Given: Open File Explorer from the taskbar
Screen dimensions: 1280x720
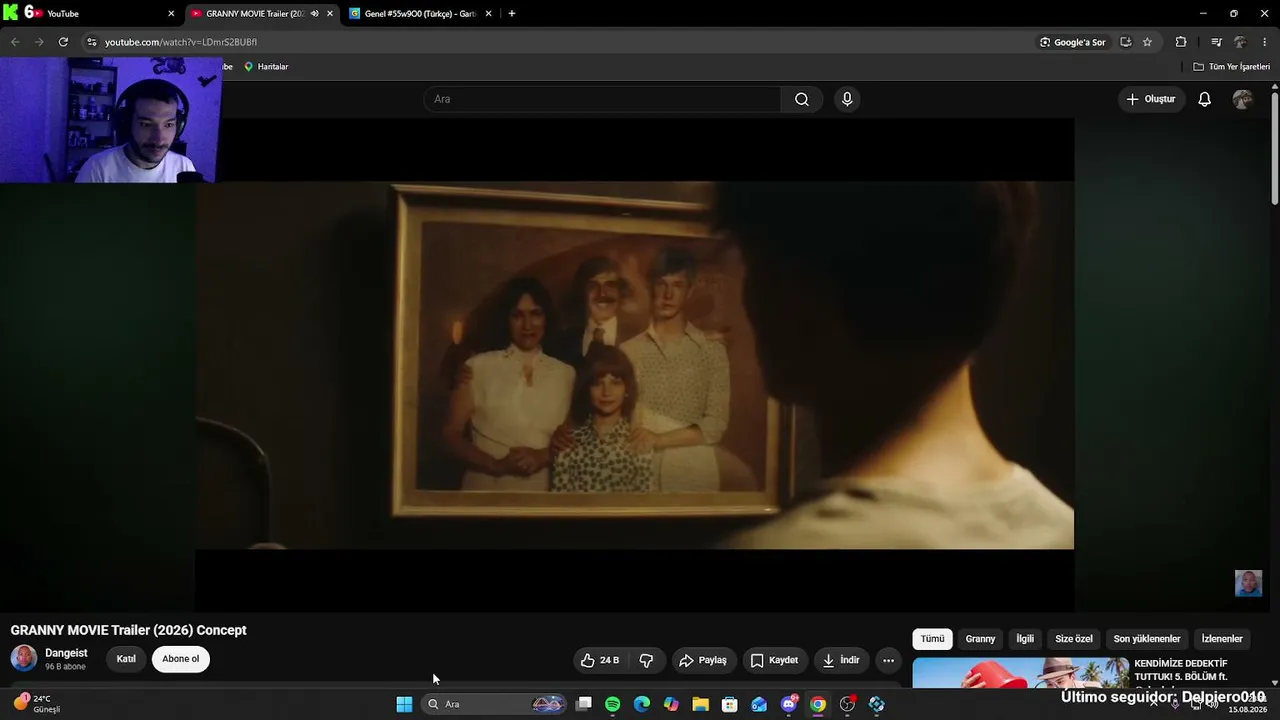Looking at the screenshot, I should pyautogui.click(x=700, y=704).
